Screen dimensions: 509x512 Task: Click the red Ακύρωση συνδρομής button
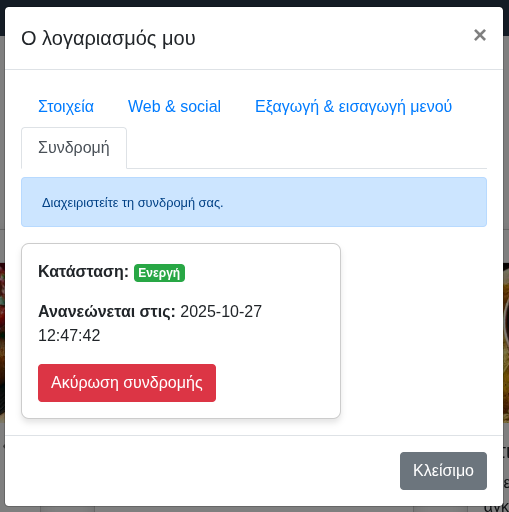pyautogui.click(x=127, y=383)
